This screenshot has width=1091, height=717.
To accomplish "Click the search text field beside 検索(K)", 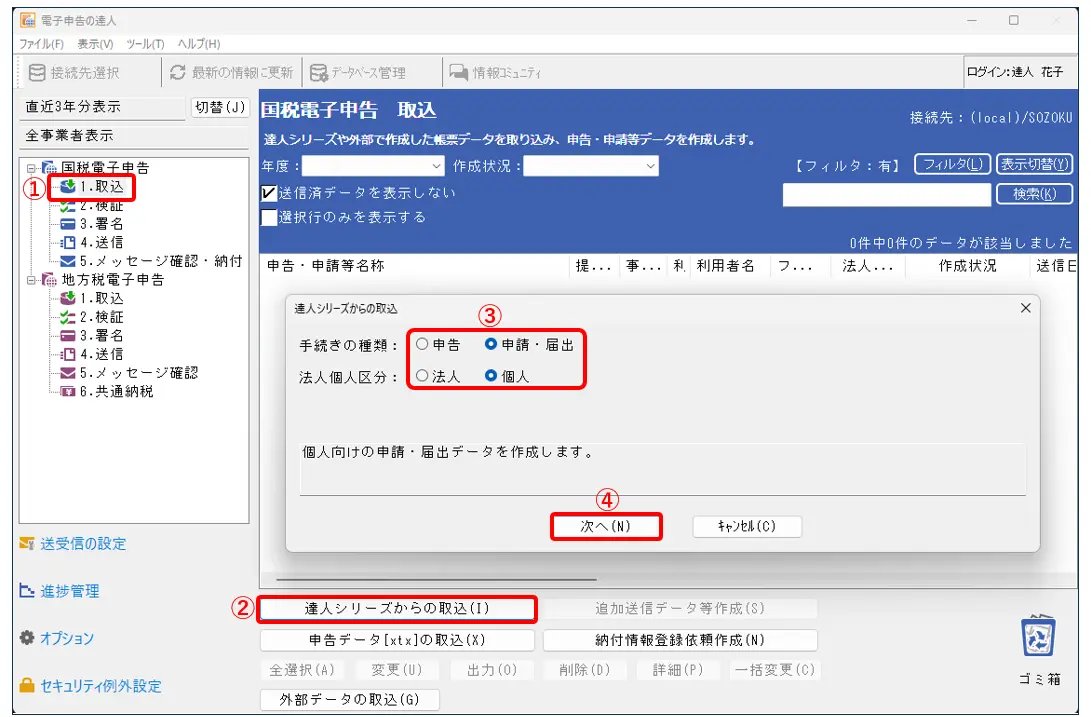I will click(885, 194).
